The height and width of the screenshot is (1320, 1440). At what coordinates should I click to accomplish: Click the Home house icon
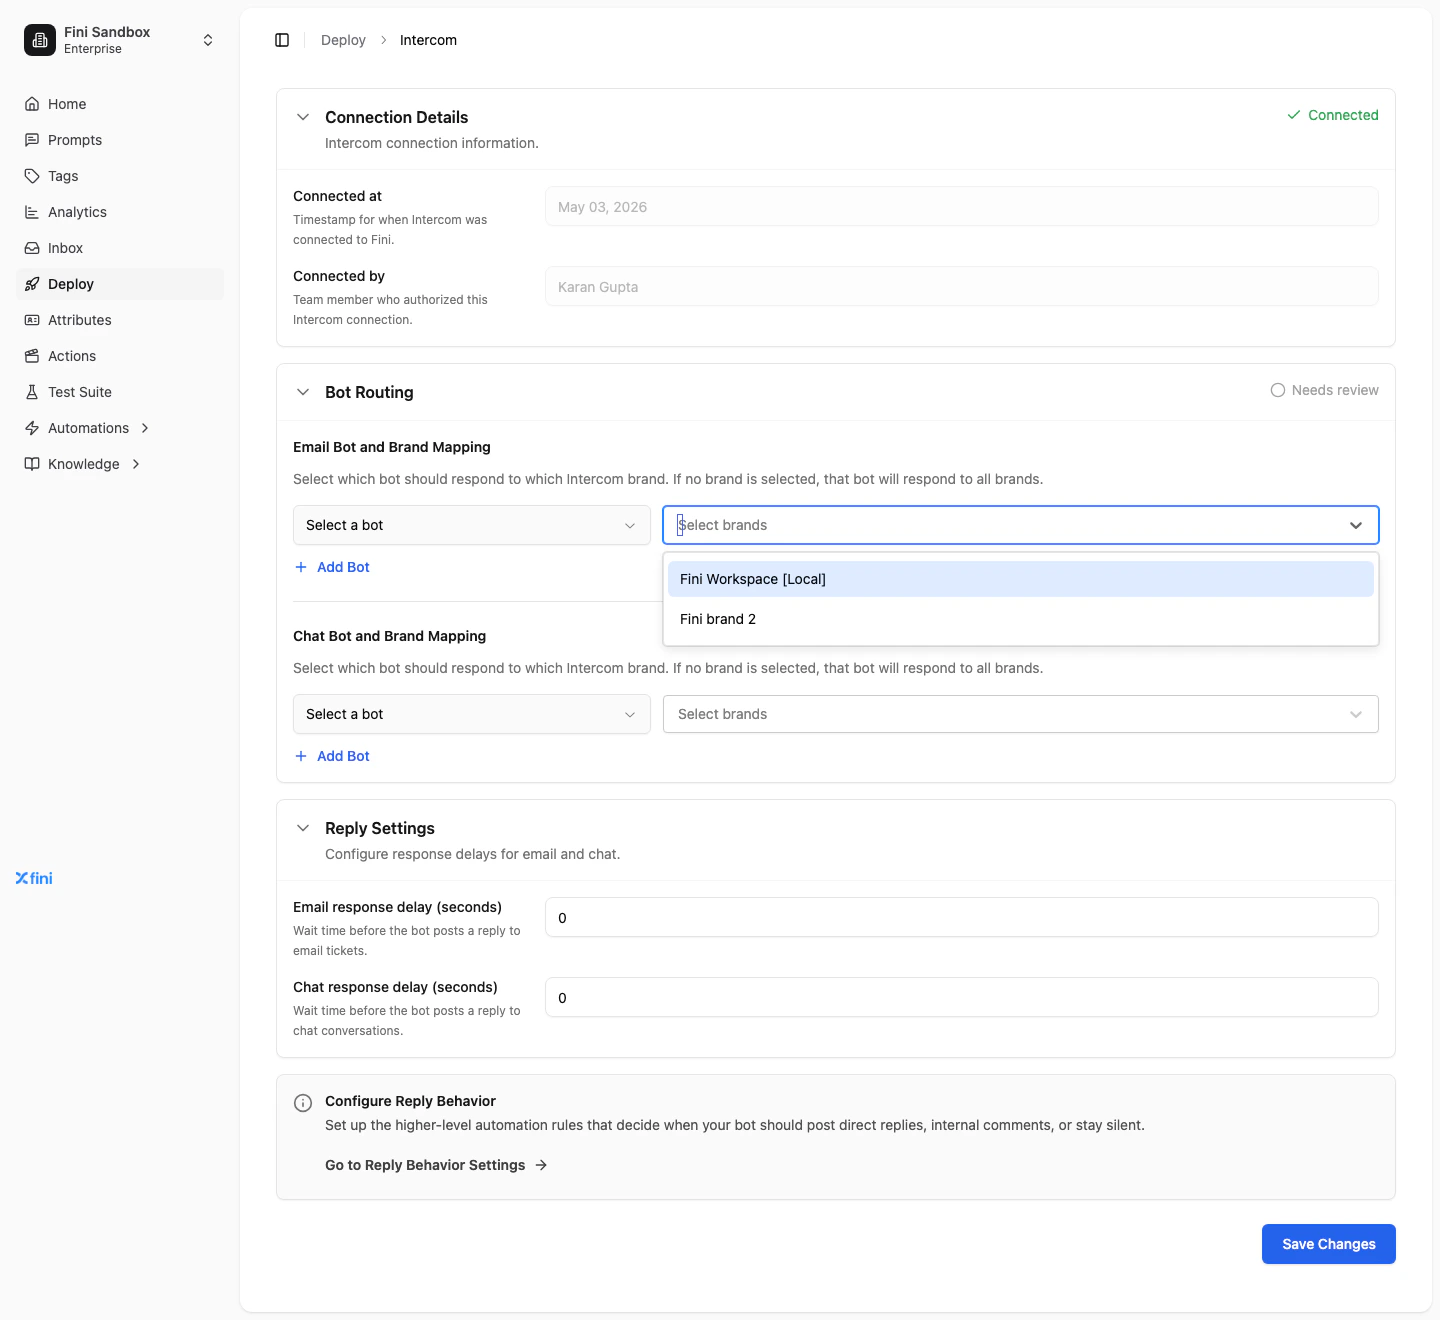[32, 104]
